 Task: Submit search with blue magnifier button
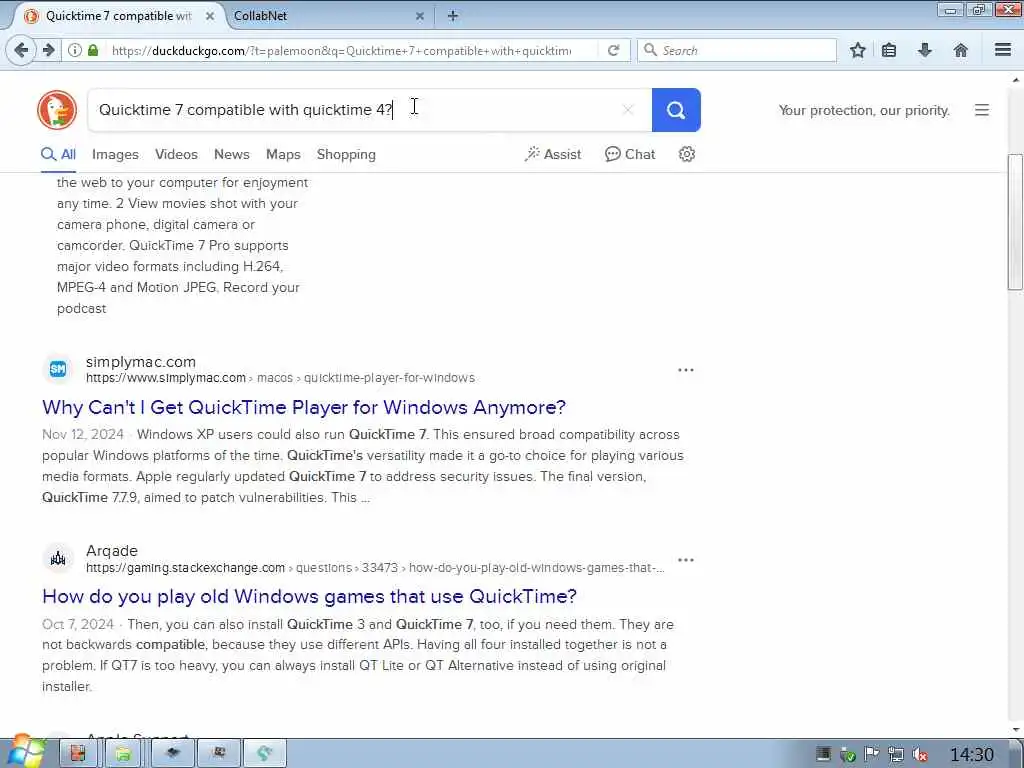pyautogui.click(x=676, y=110)
